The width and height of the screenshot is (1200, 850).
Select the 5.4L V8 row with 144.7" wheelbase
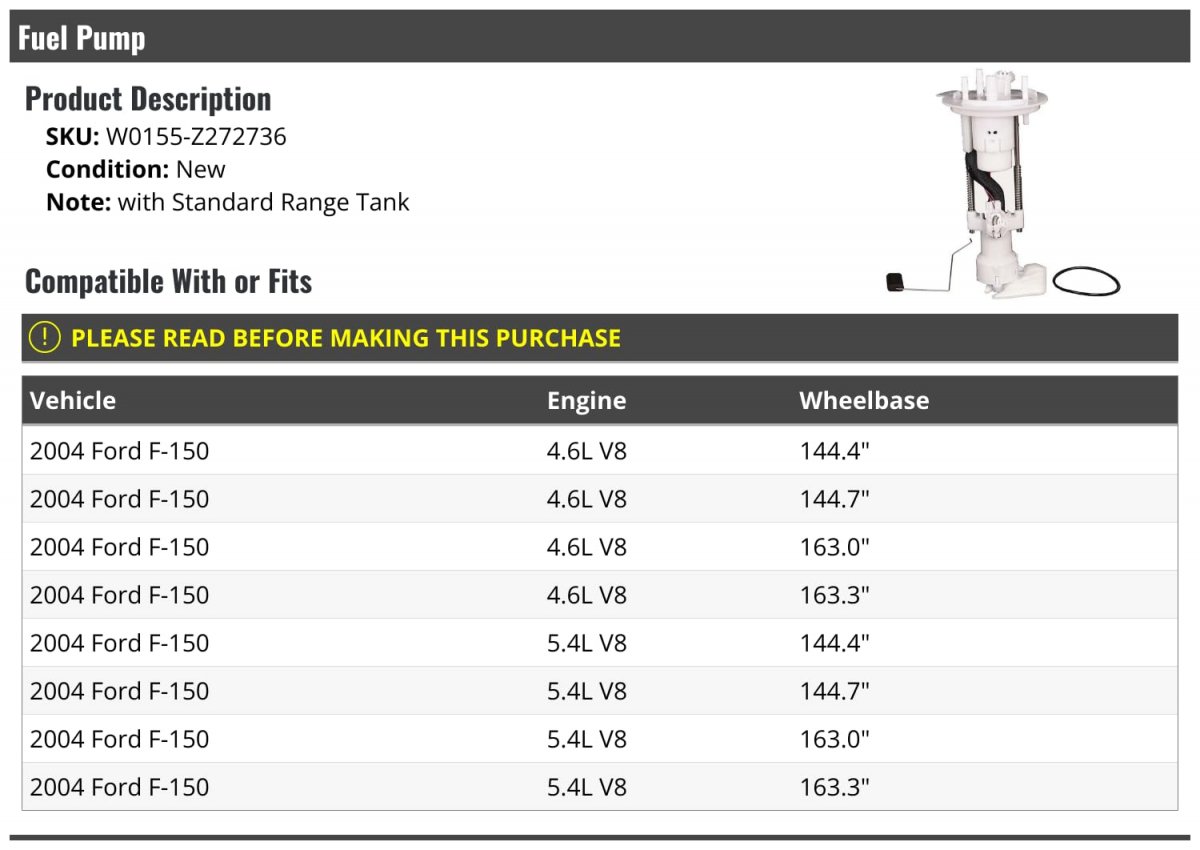tap(600, 691)
